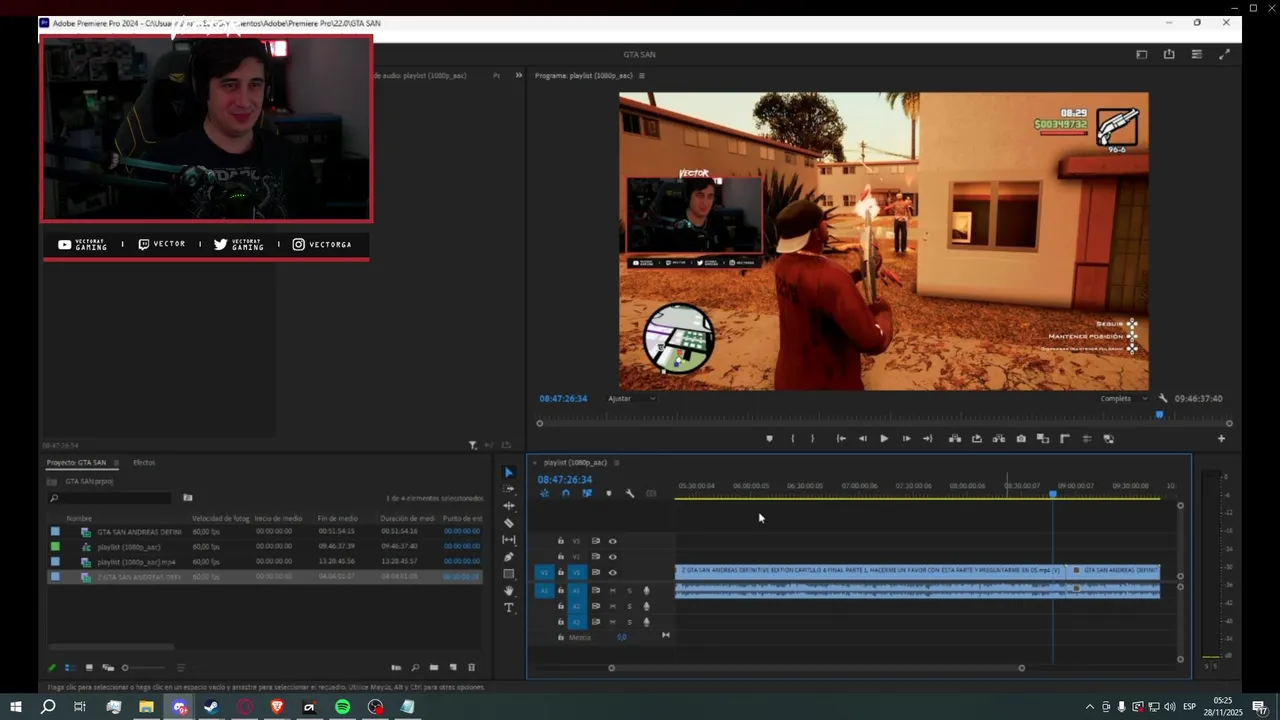1280x720 pixels.
Task: Toggle the project writable pencil icon
Action: (x=52, y=668)
